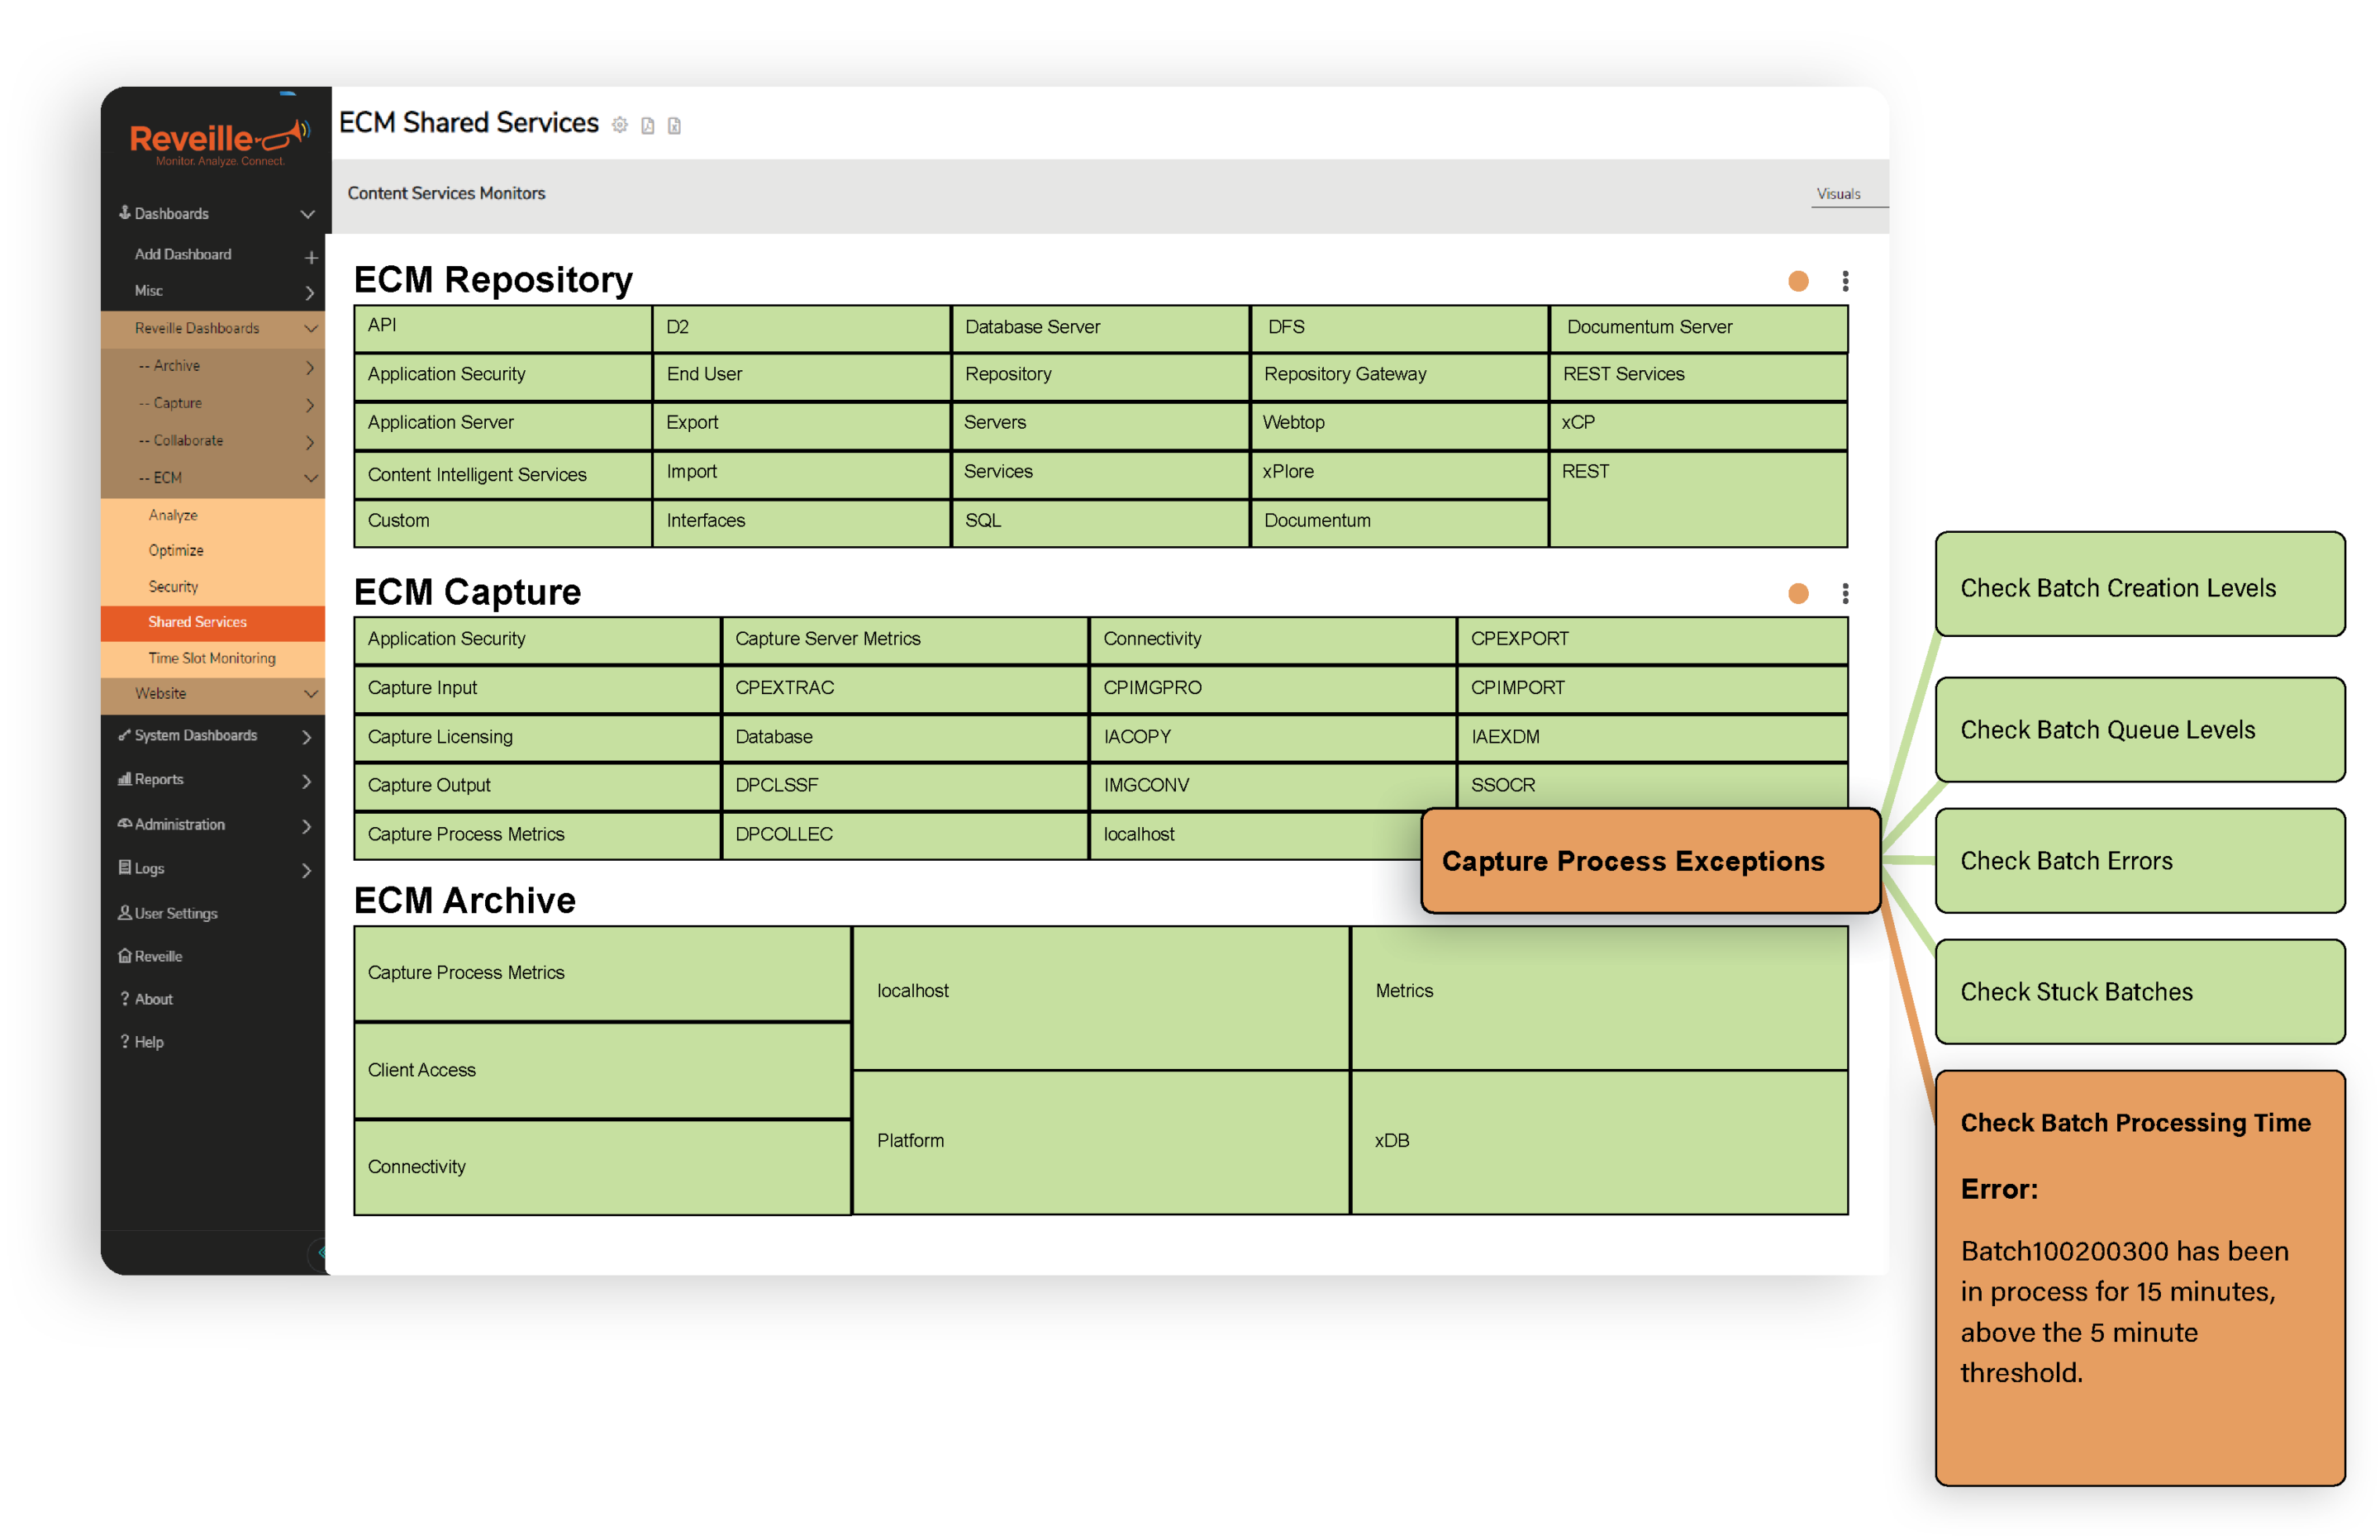The height and width of the screenshot is (1540, 2380).
Task: Click the Visuals button
Action: tap(1840, 193)
